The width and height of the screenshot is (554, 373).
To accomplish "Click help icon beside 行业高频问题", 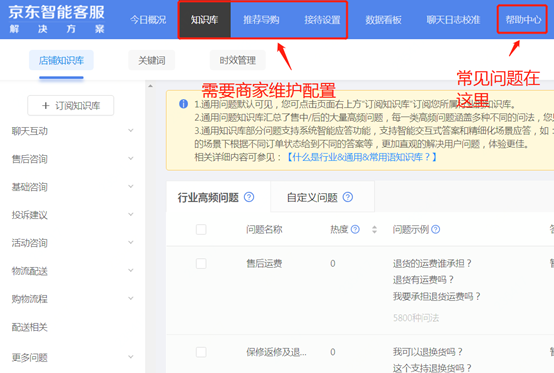I will coord(249,197).
